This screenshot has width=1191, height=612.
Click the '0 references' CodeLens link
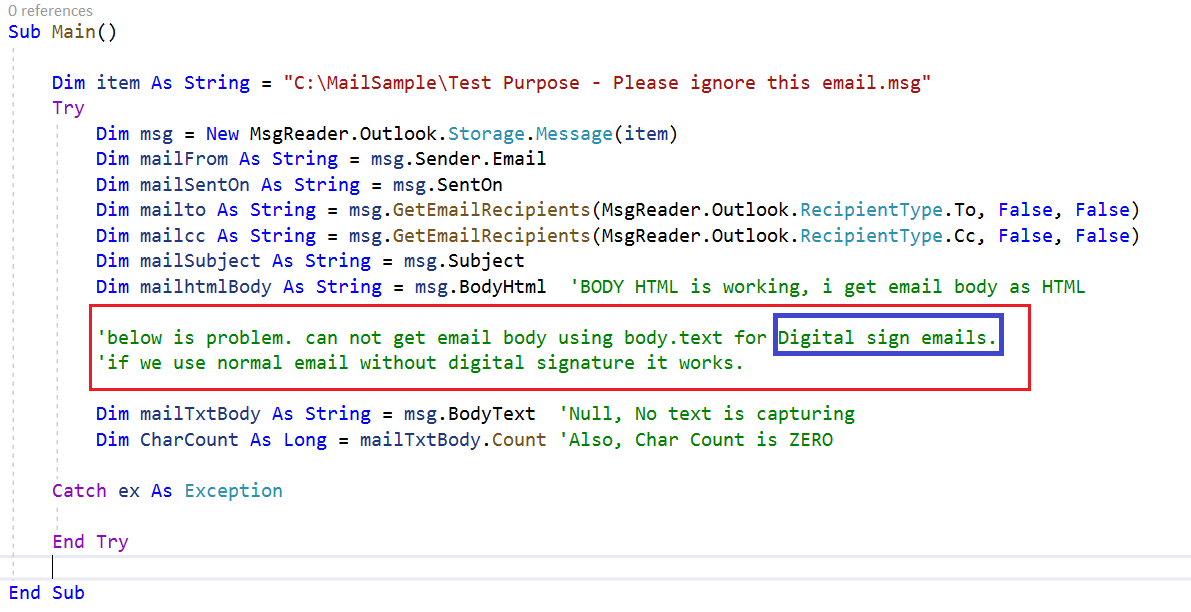48,10
